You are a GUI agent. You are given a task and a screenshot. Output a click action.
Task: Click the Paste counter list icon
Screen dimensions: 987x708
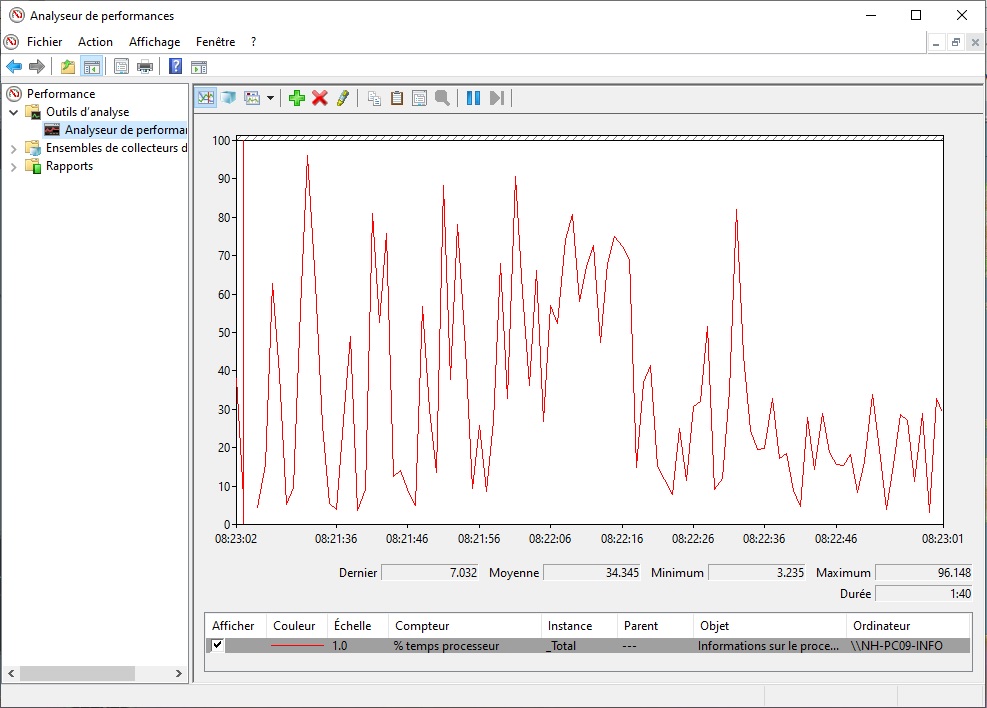[397, 98]
